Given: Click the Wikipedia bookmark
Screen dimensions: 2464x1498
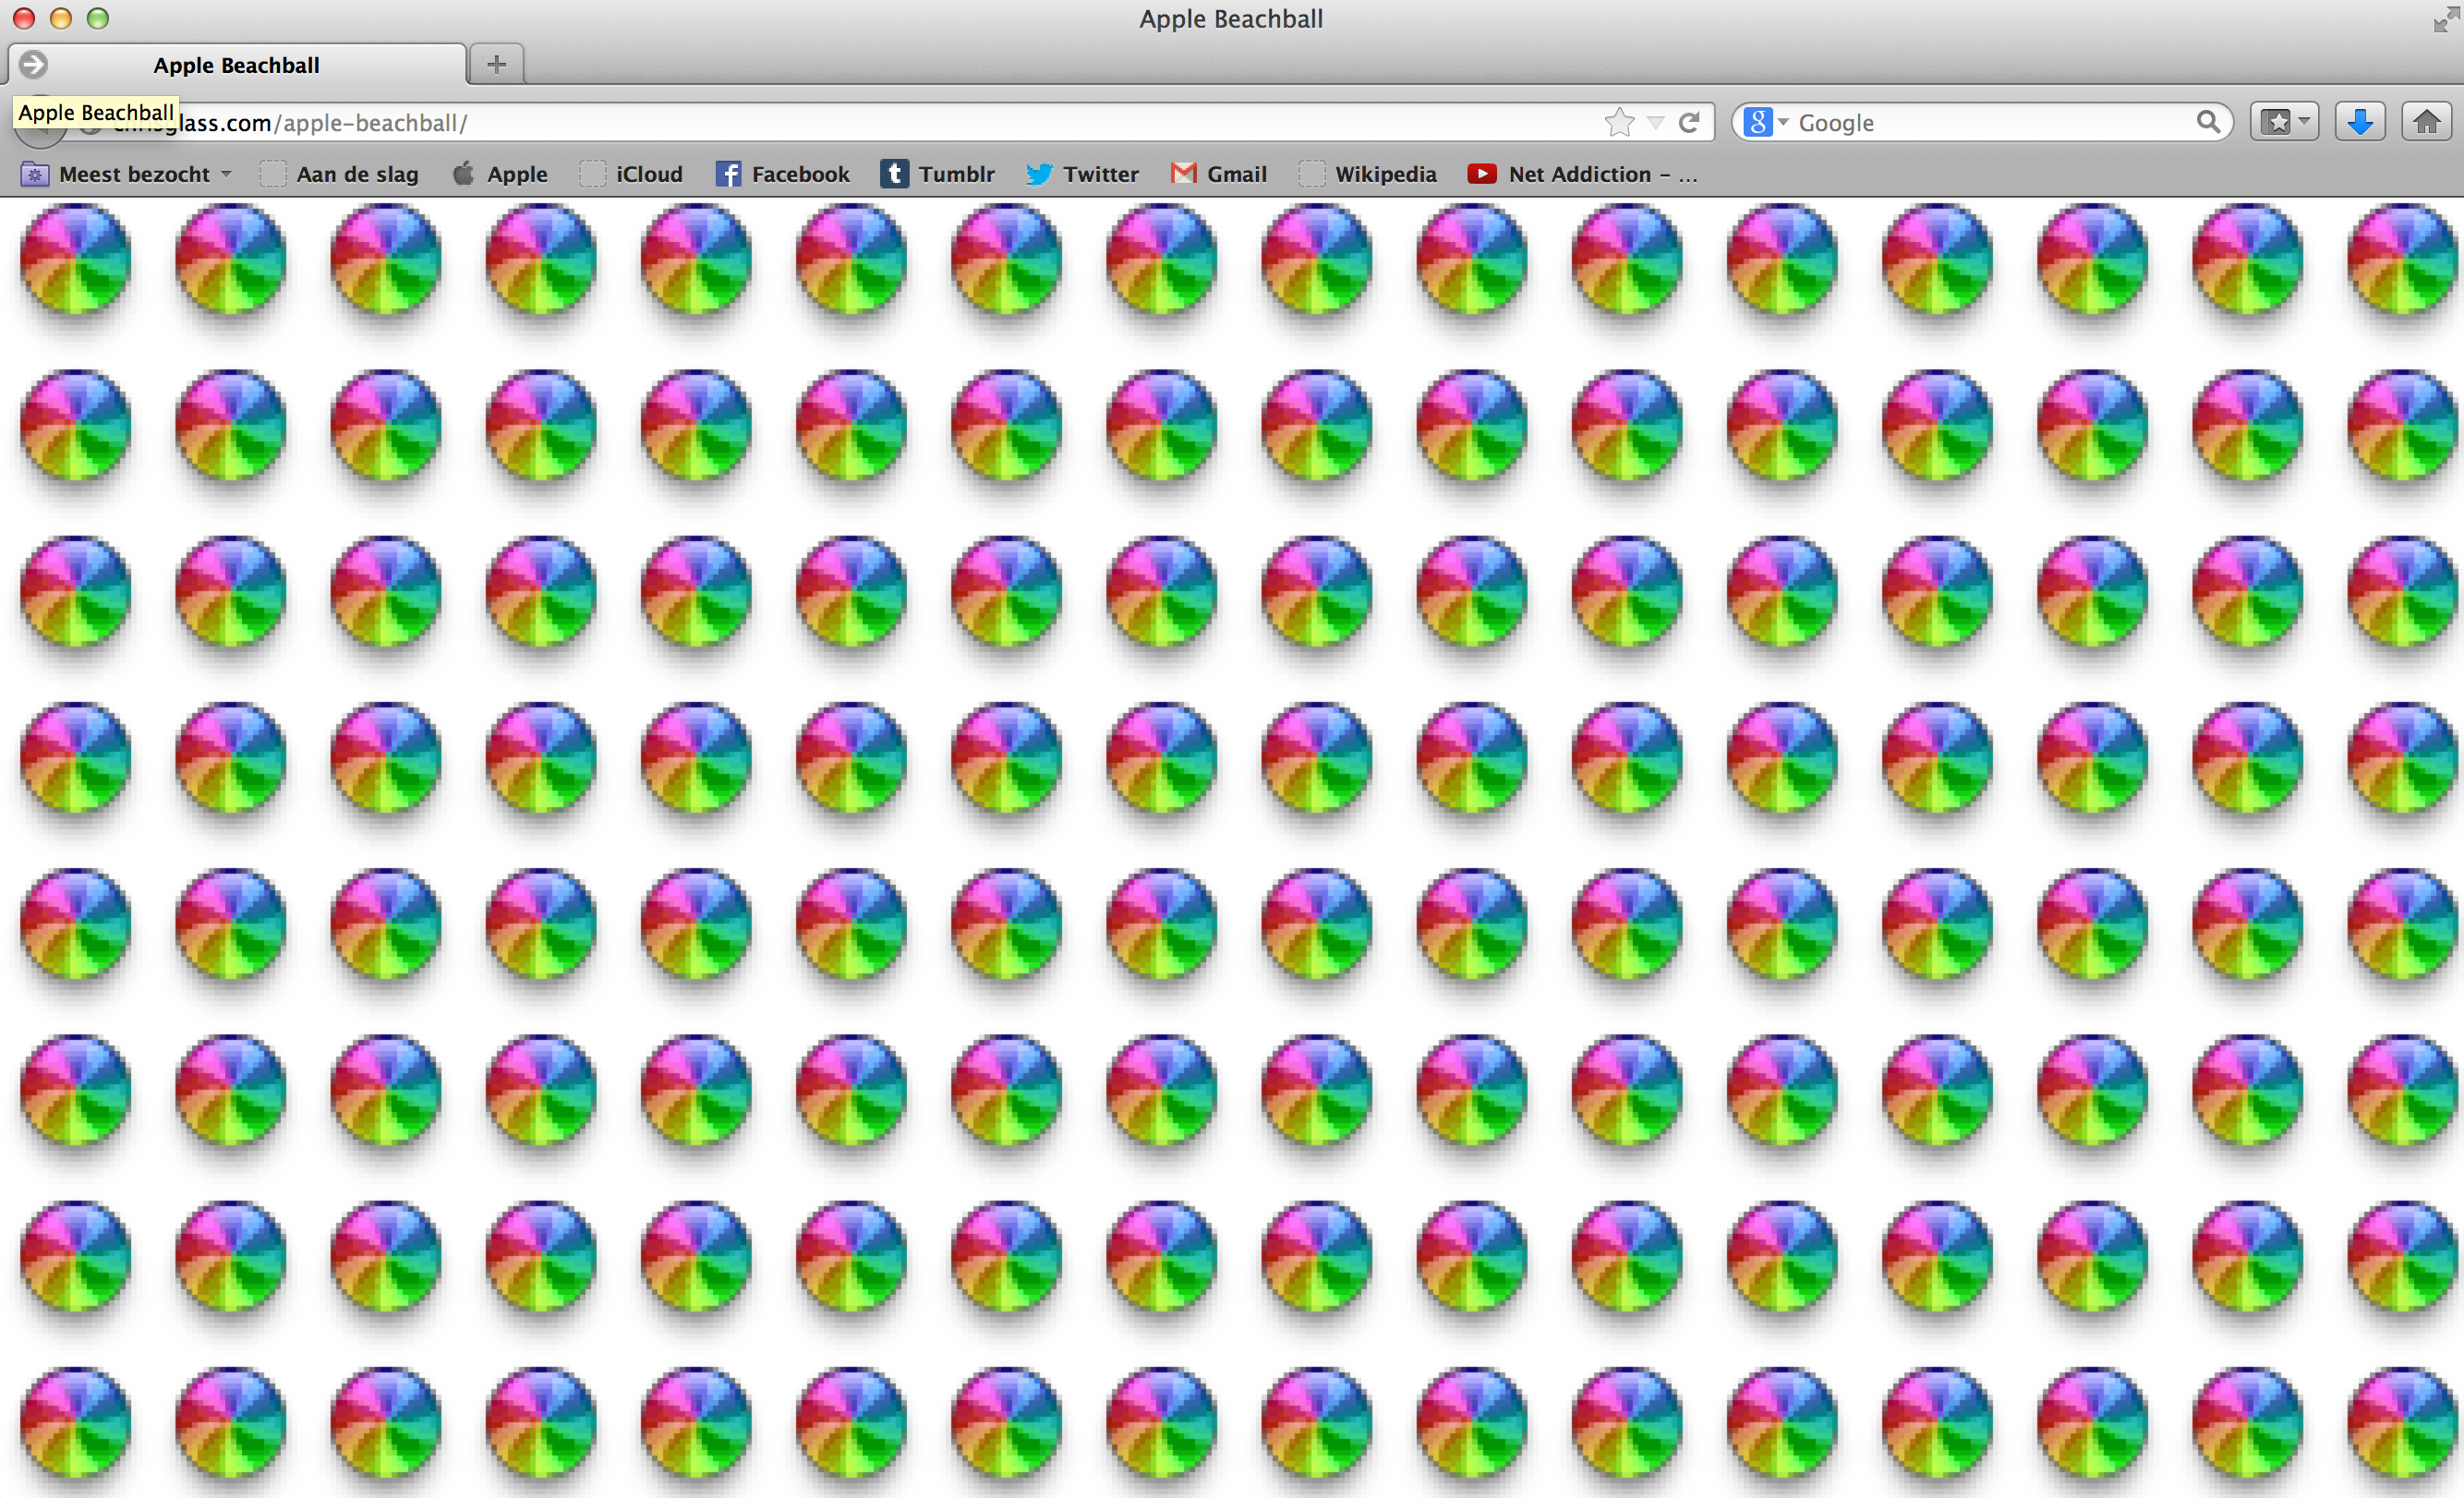Looking at the screenshot, I should (1368, 174).
